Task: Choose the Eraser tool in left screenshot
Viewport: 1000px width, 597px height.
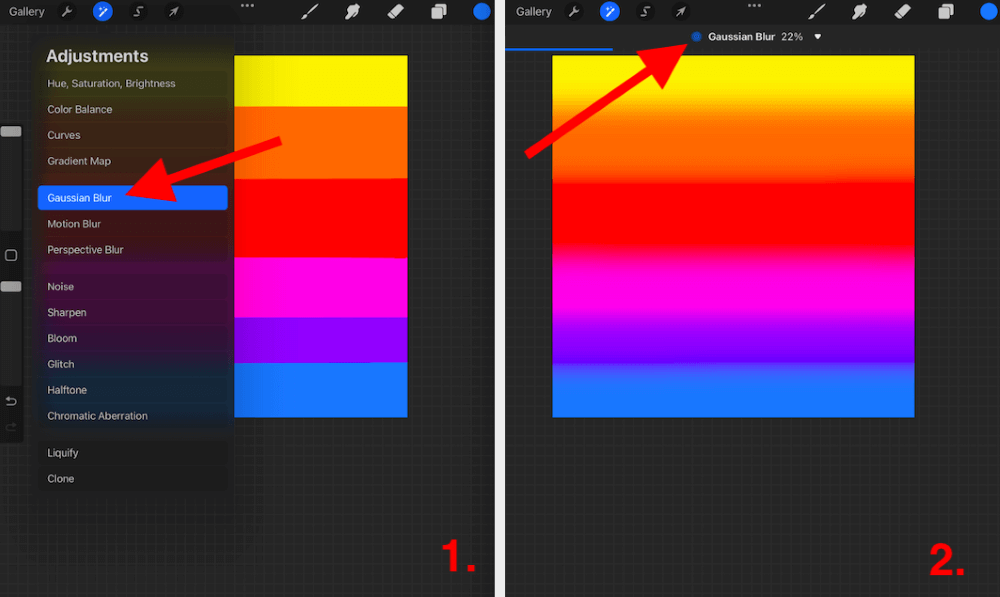Action: 395,11
